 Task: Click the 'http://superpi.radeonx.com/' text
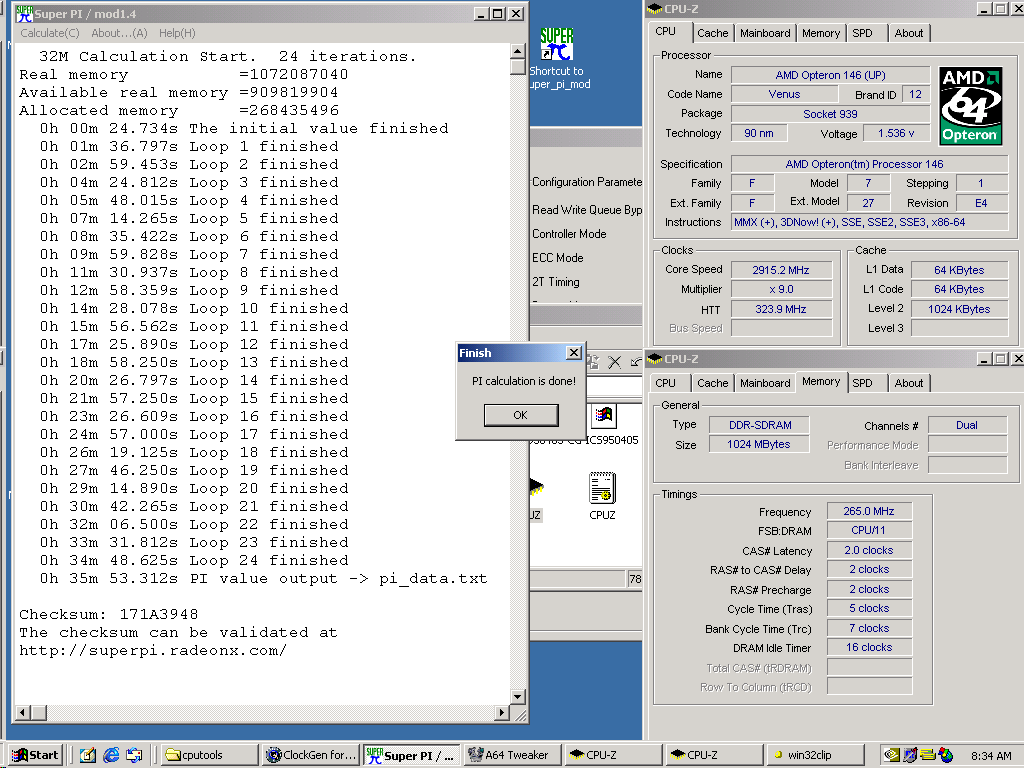(x=153, y=650)
